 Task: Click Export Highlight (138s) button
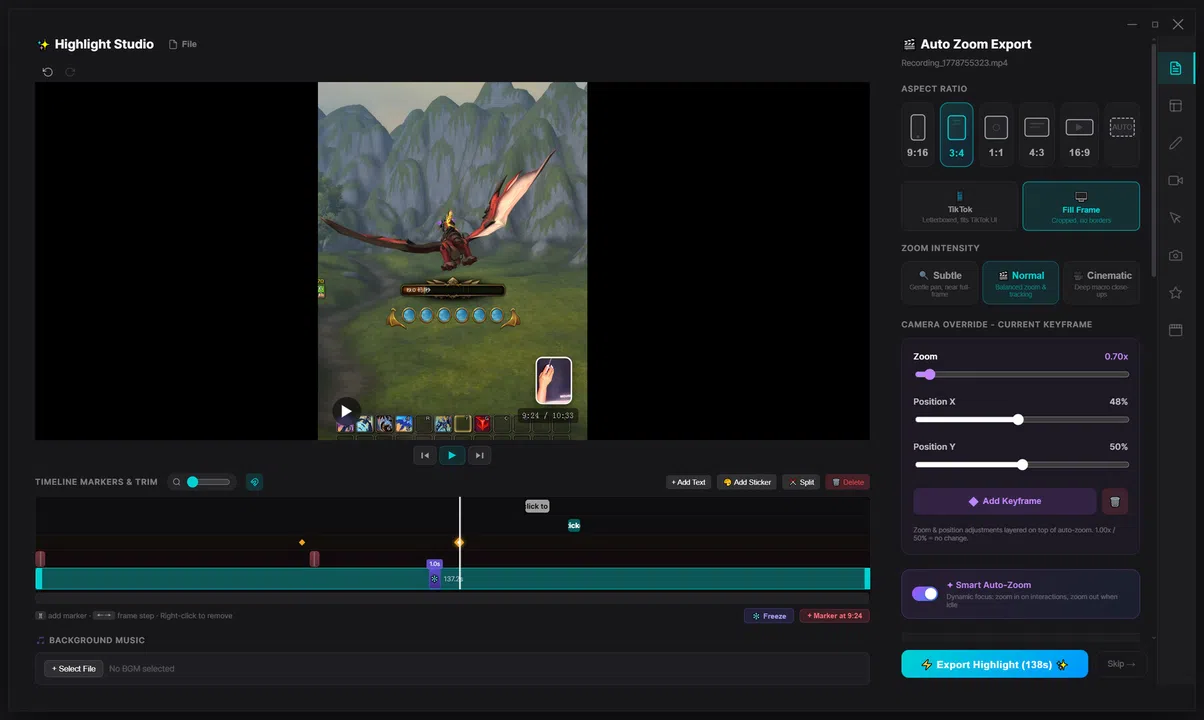pyautogui.click(x=994, y=664)
